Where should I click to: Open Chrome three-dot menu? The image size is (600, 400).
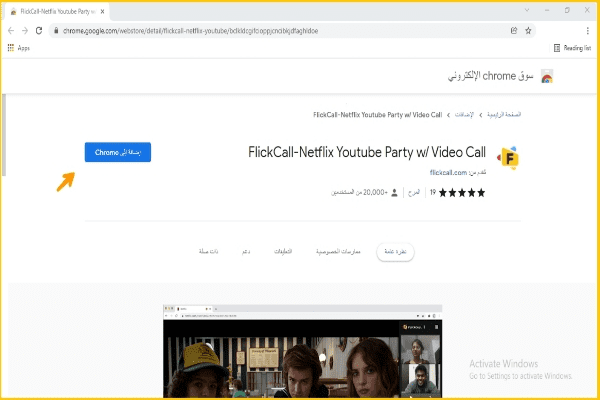(587, 31)
